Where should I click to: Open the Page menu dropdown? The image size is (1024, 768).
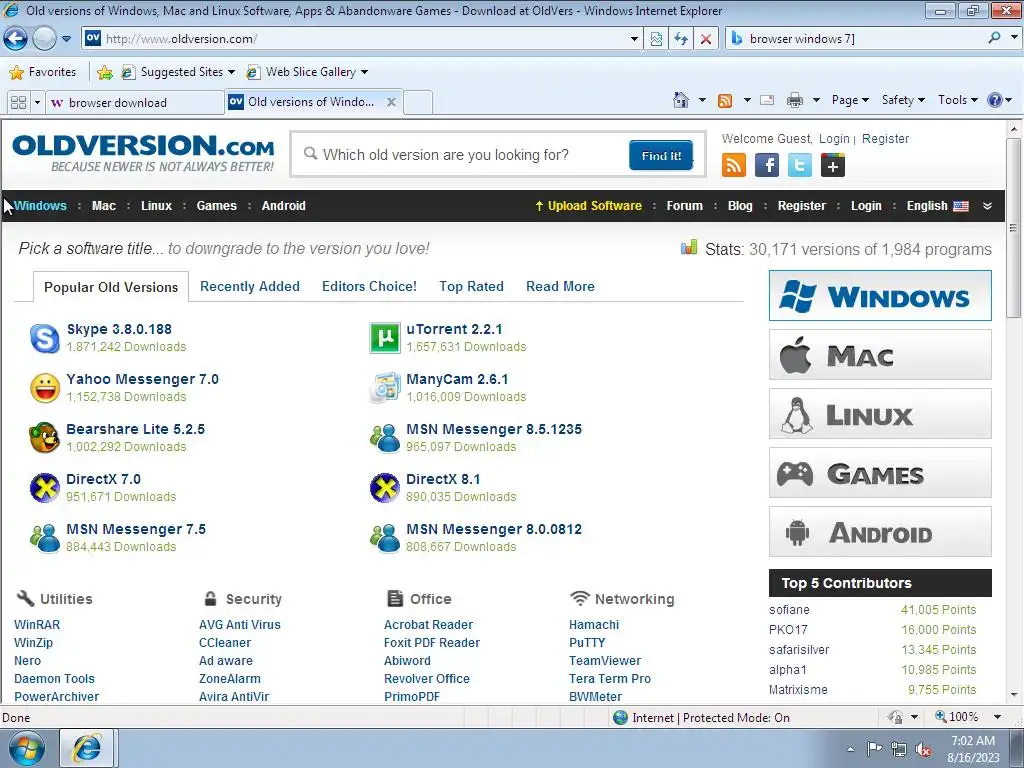coord(850,100)
